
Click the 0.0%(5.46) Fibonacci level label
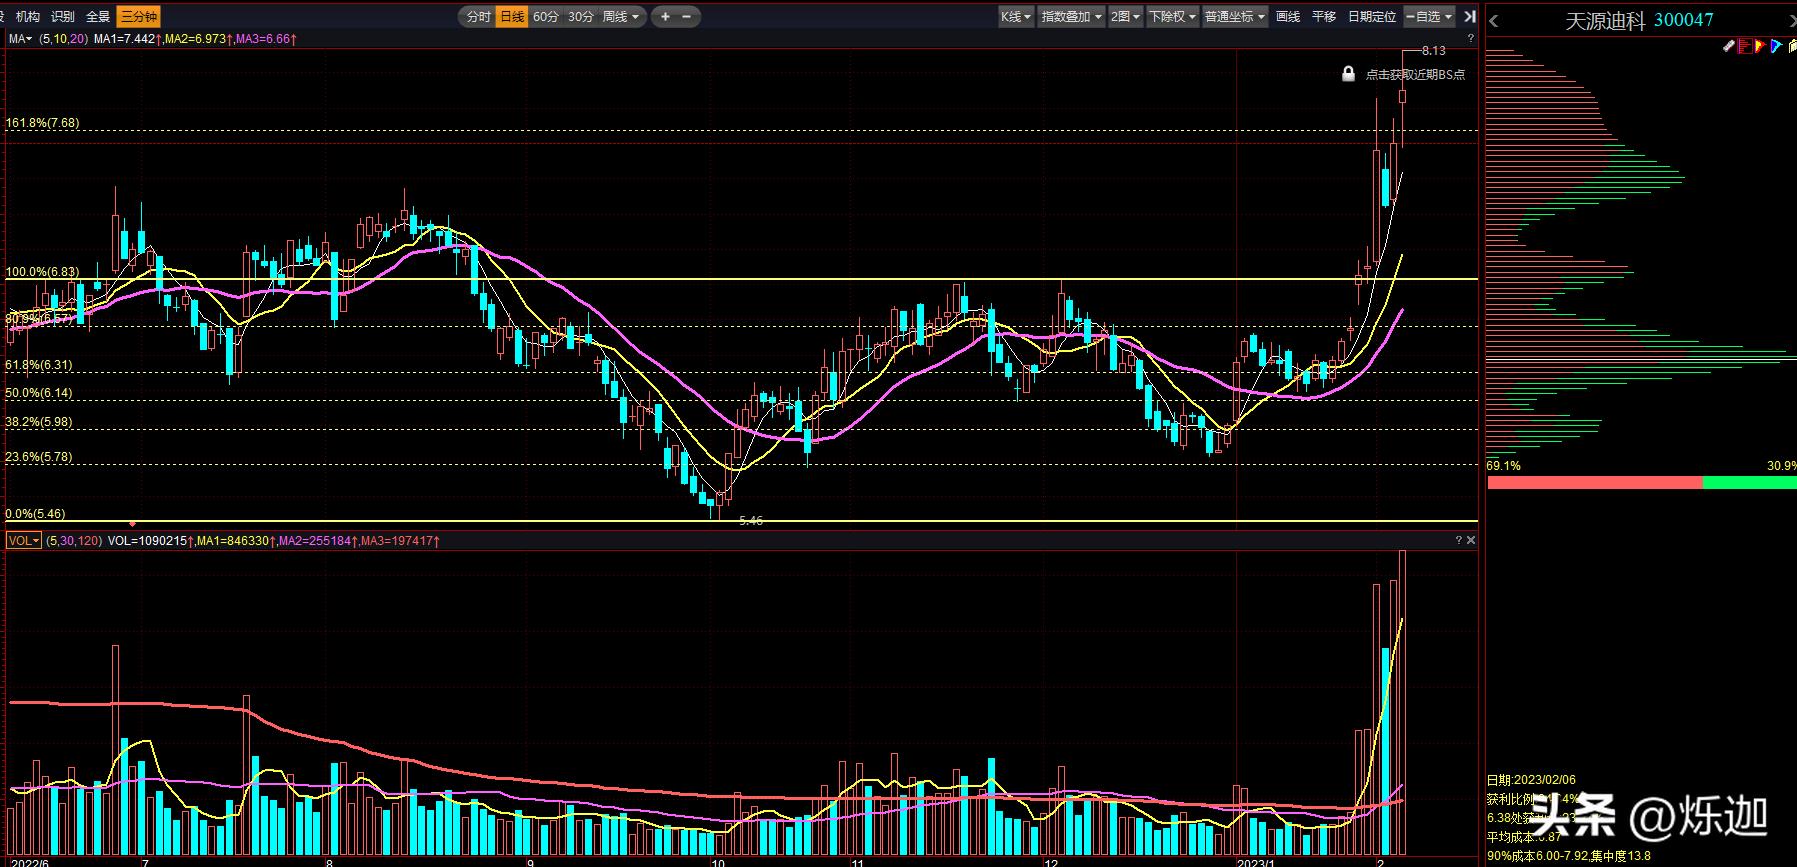point(36,513)
